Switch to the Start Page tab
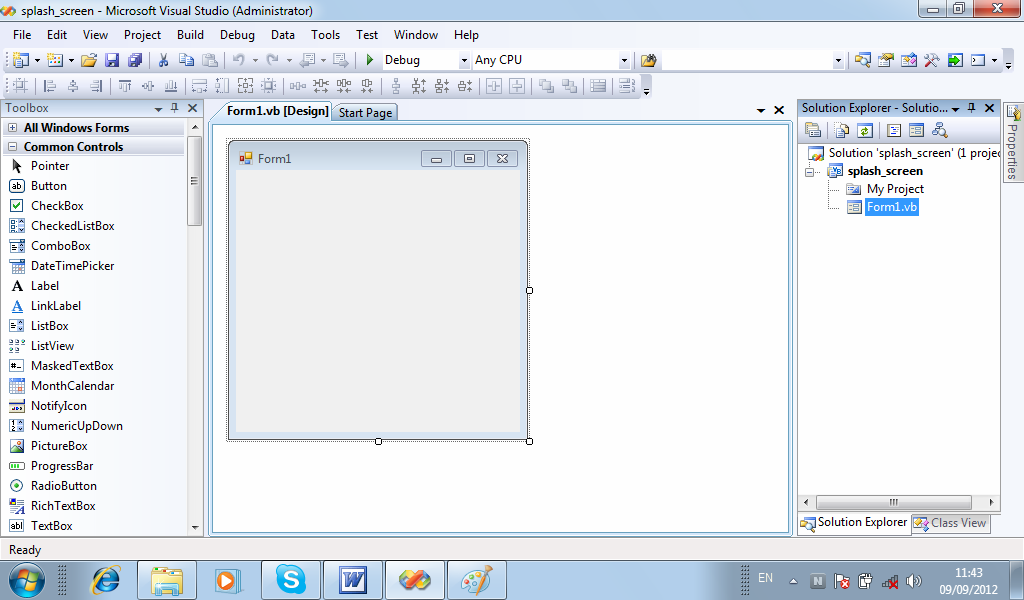 [x=364, y=112]
